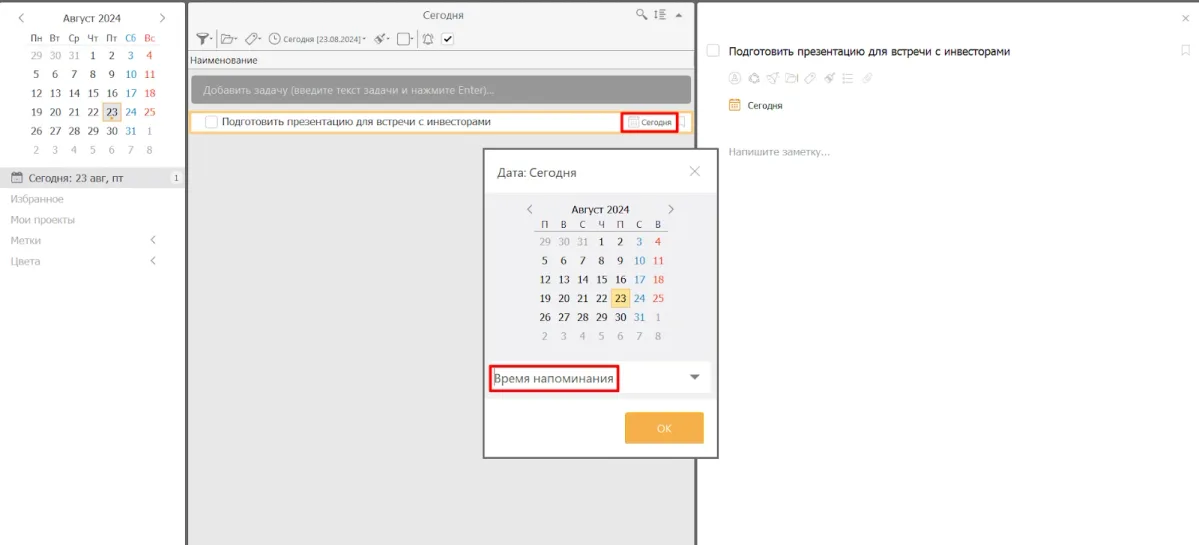Click the paperclip attachment icon in details
This screenshot has width=1199, height=545.
867,78
